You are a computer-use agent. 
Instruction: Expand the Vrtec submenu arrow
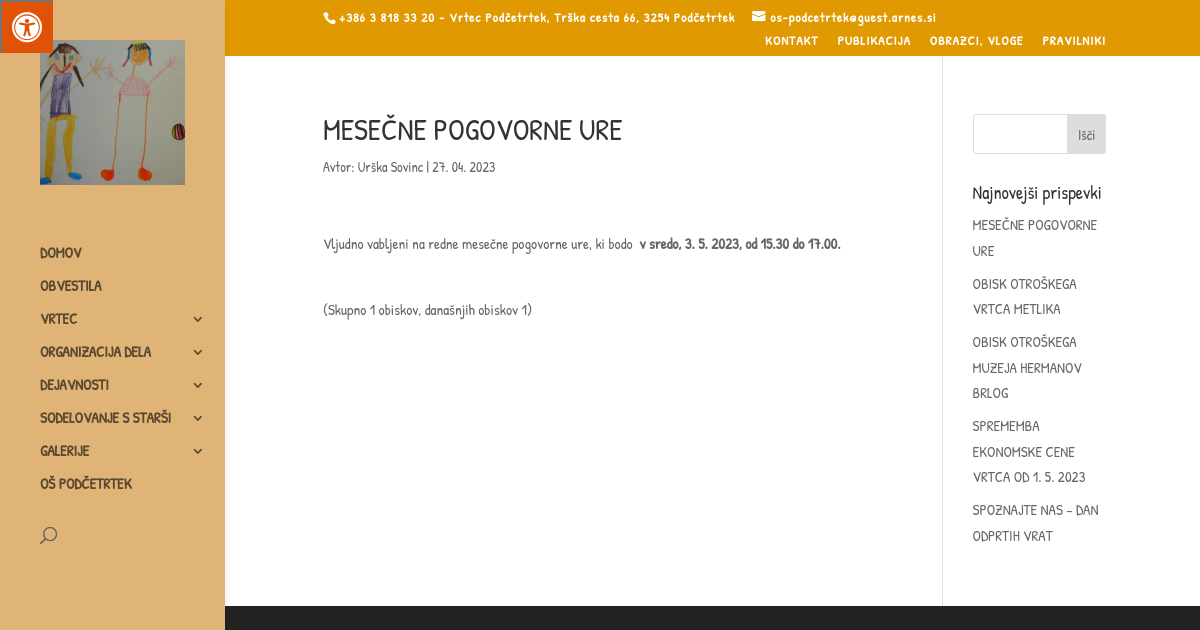coord(198,319)
